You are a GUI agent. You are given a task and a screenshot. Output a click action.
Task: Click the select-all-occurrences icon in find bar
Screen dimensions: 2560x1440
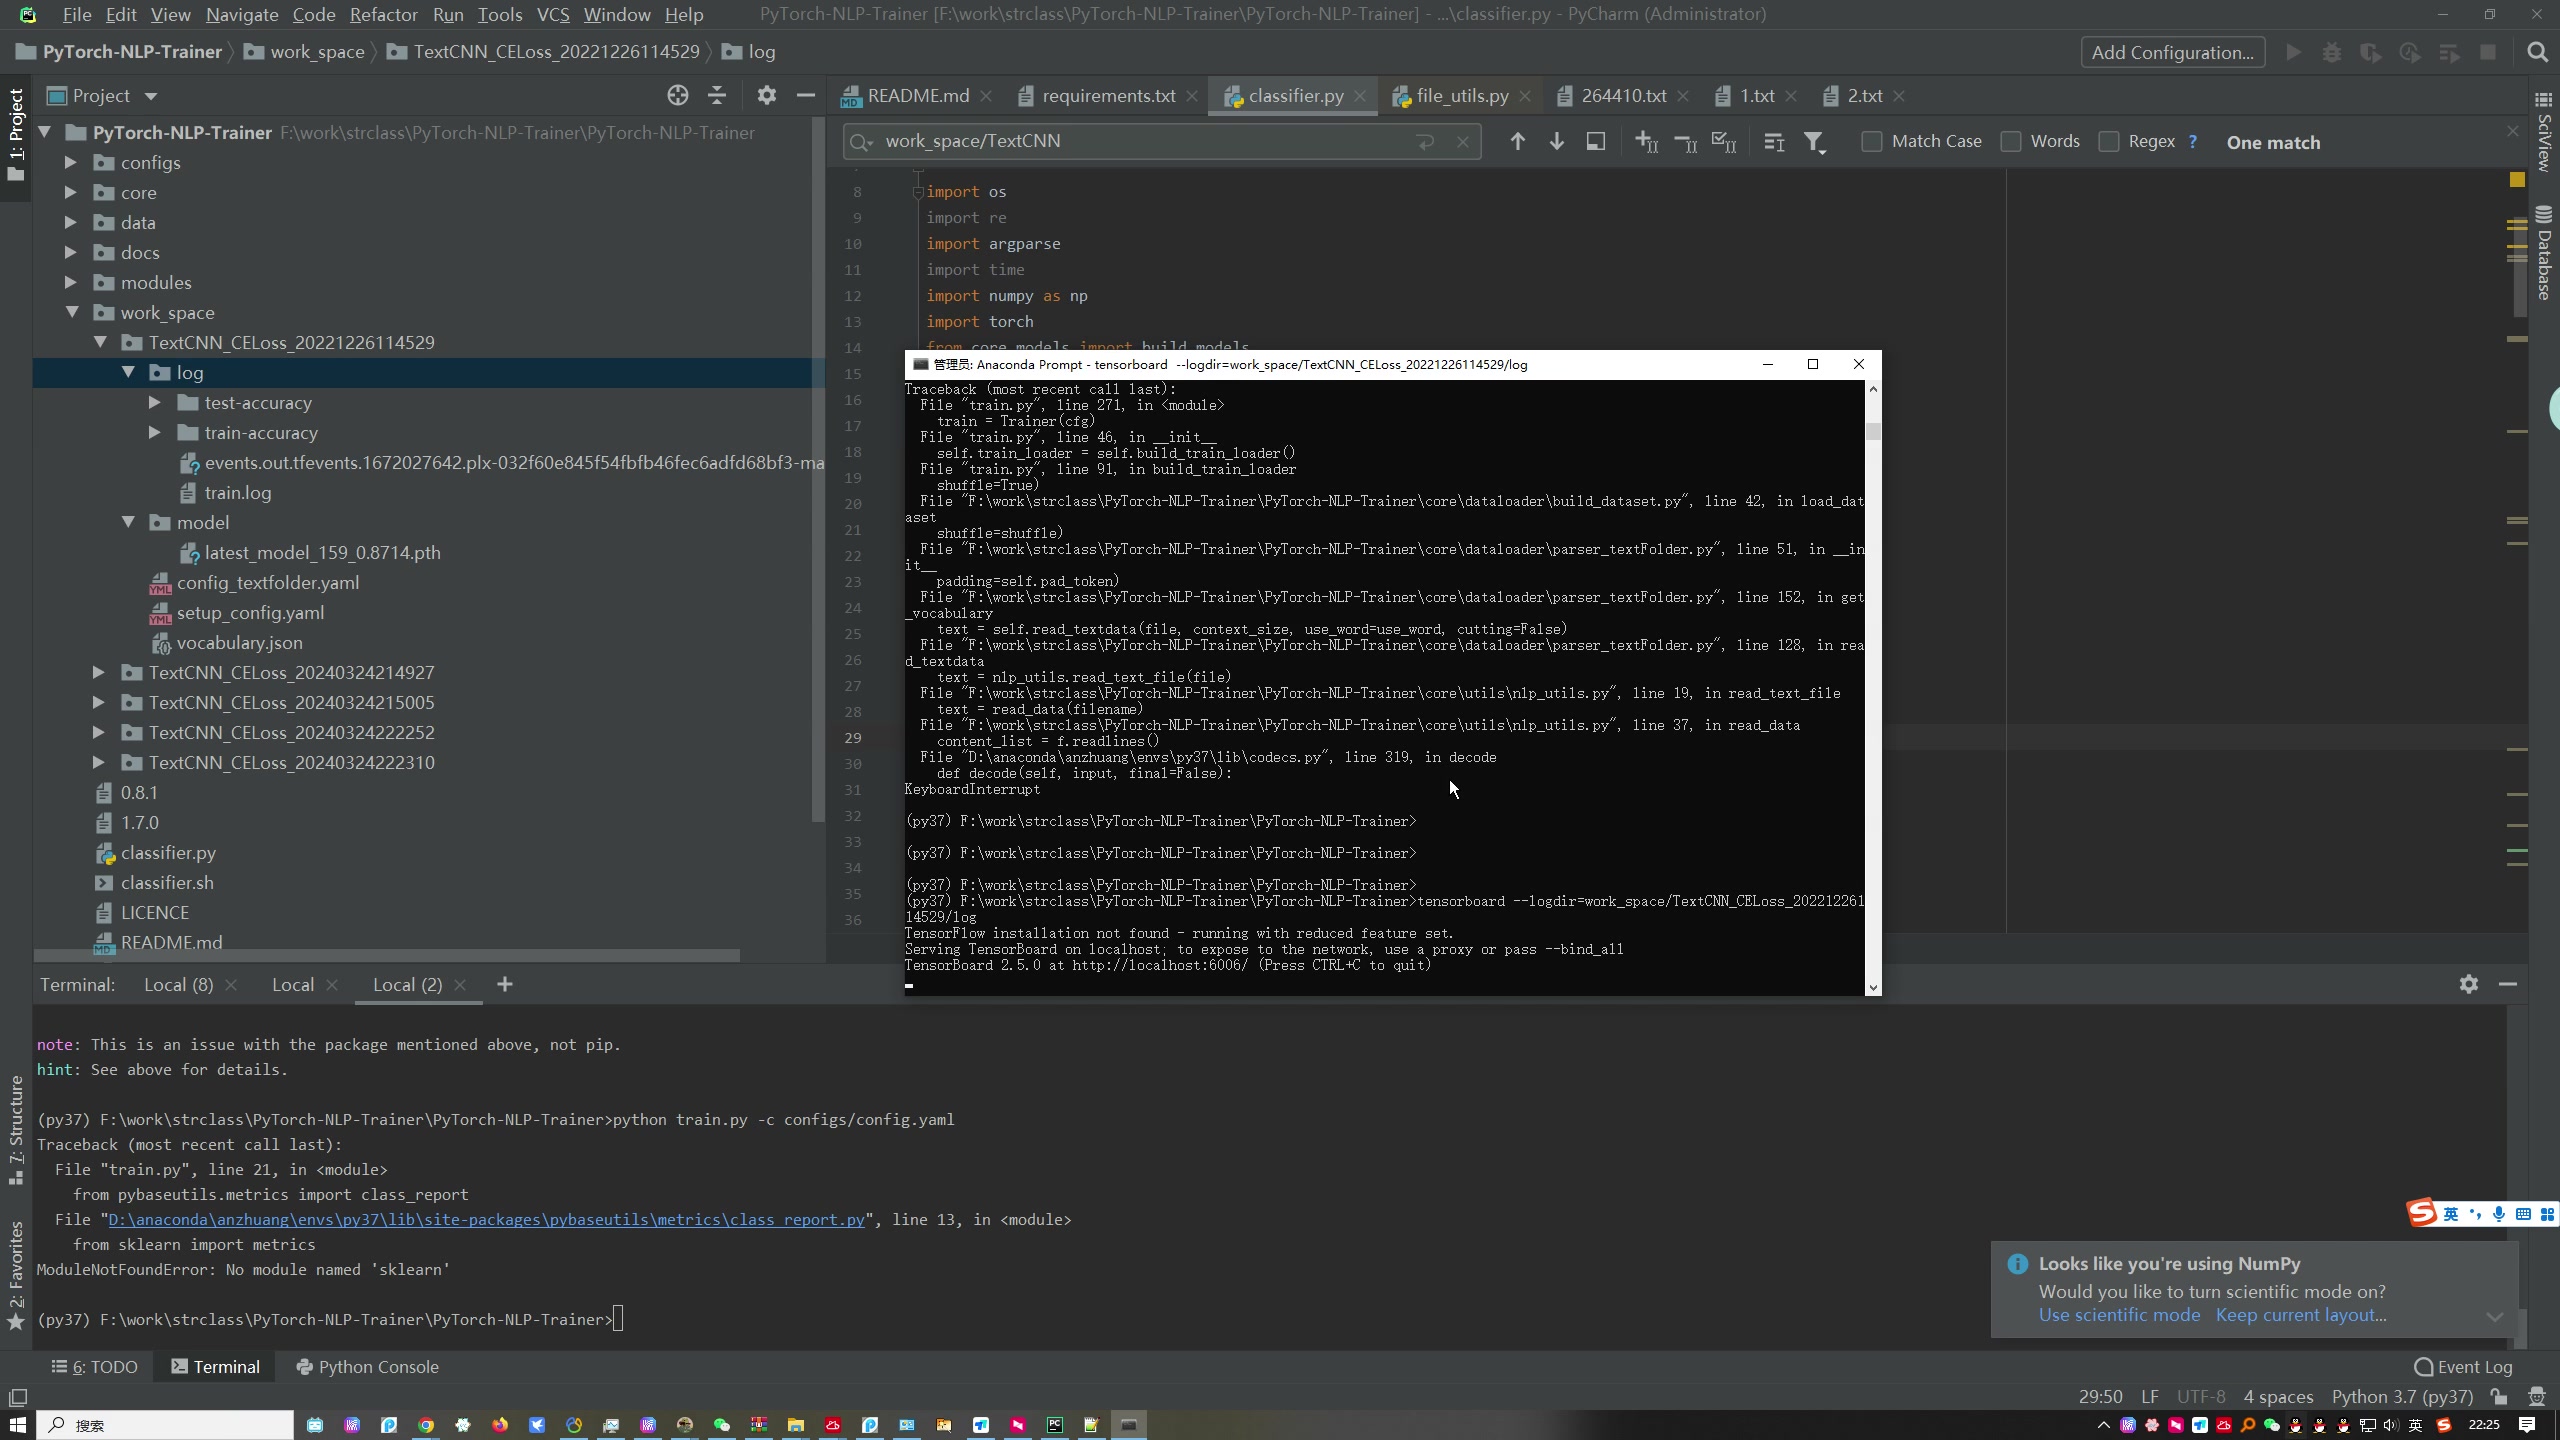coord(1724,142)
